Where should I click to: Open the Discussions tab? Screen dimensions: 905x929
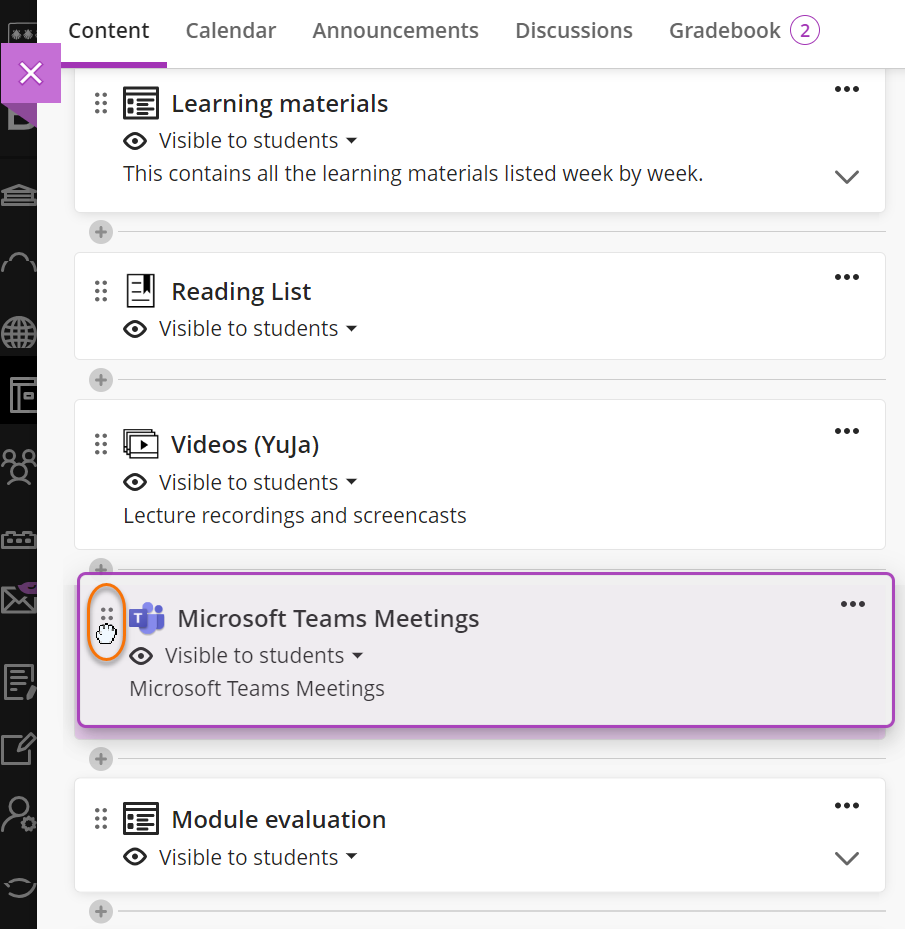tap(574, 31)
